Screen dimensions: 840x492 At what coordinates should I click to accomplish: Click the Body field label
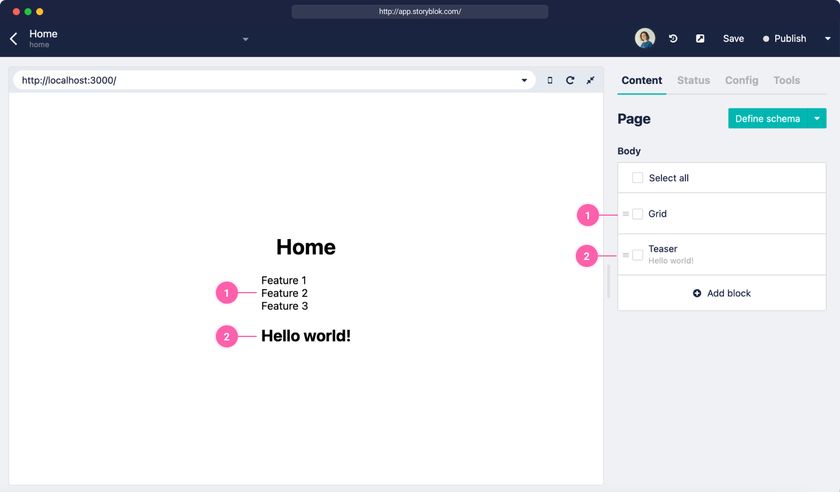coord(629,151)
